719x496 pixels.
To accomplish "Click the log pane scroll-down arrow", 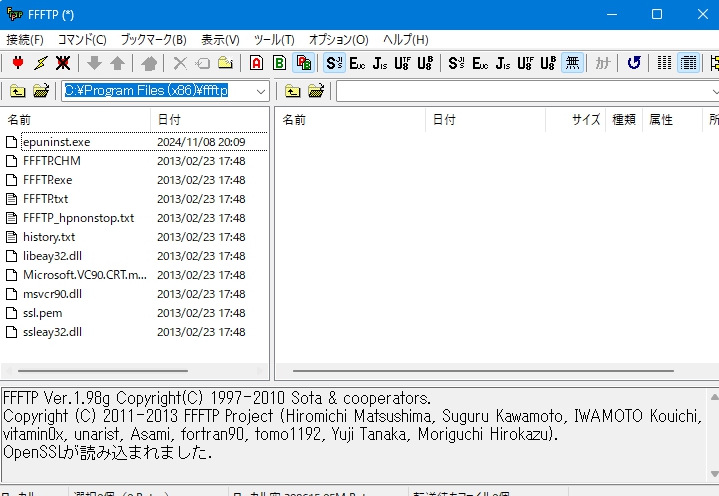I will [714, 474].
